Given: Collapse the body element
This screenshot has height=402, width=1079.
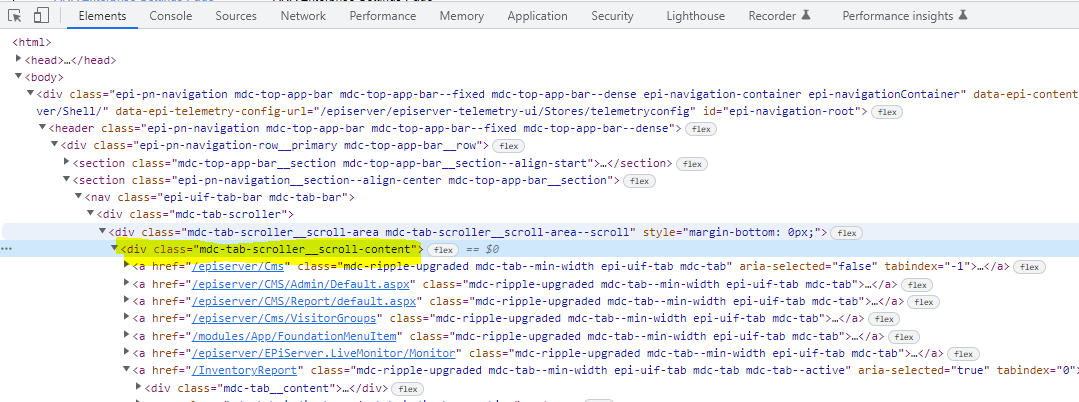Looking at the screenshot, I should pos(19,77).
